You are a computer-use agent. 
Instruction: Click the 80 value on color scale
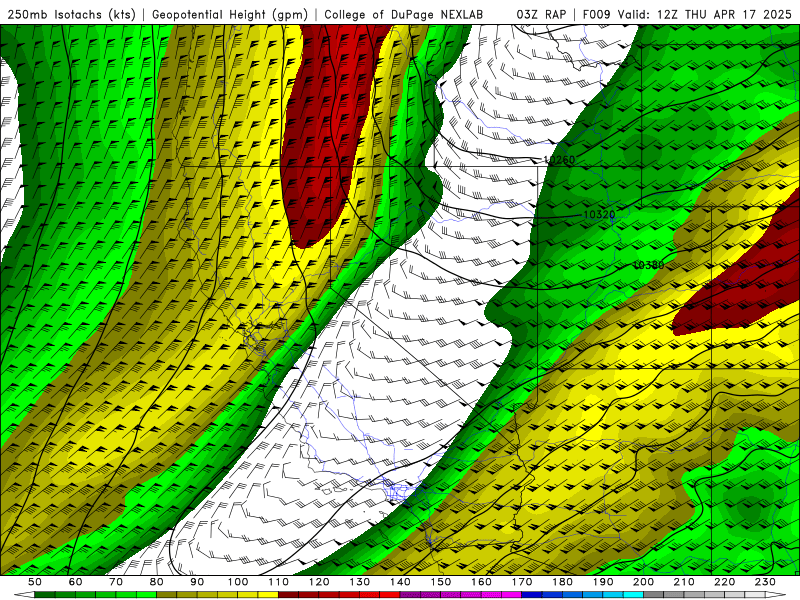point(156,582)
